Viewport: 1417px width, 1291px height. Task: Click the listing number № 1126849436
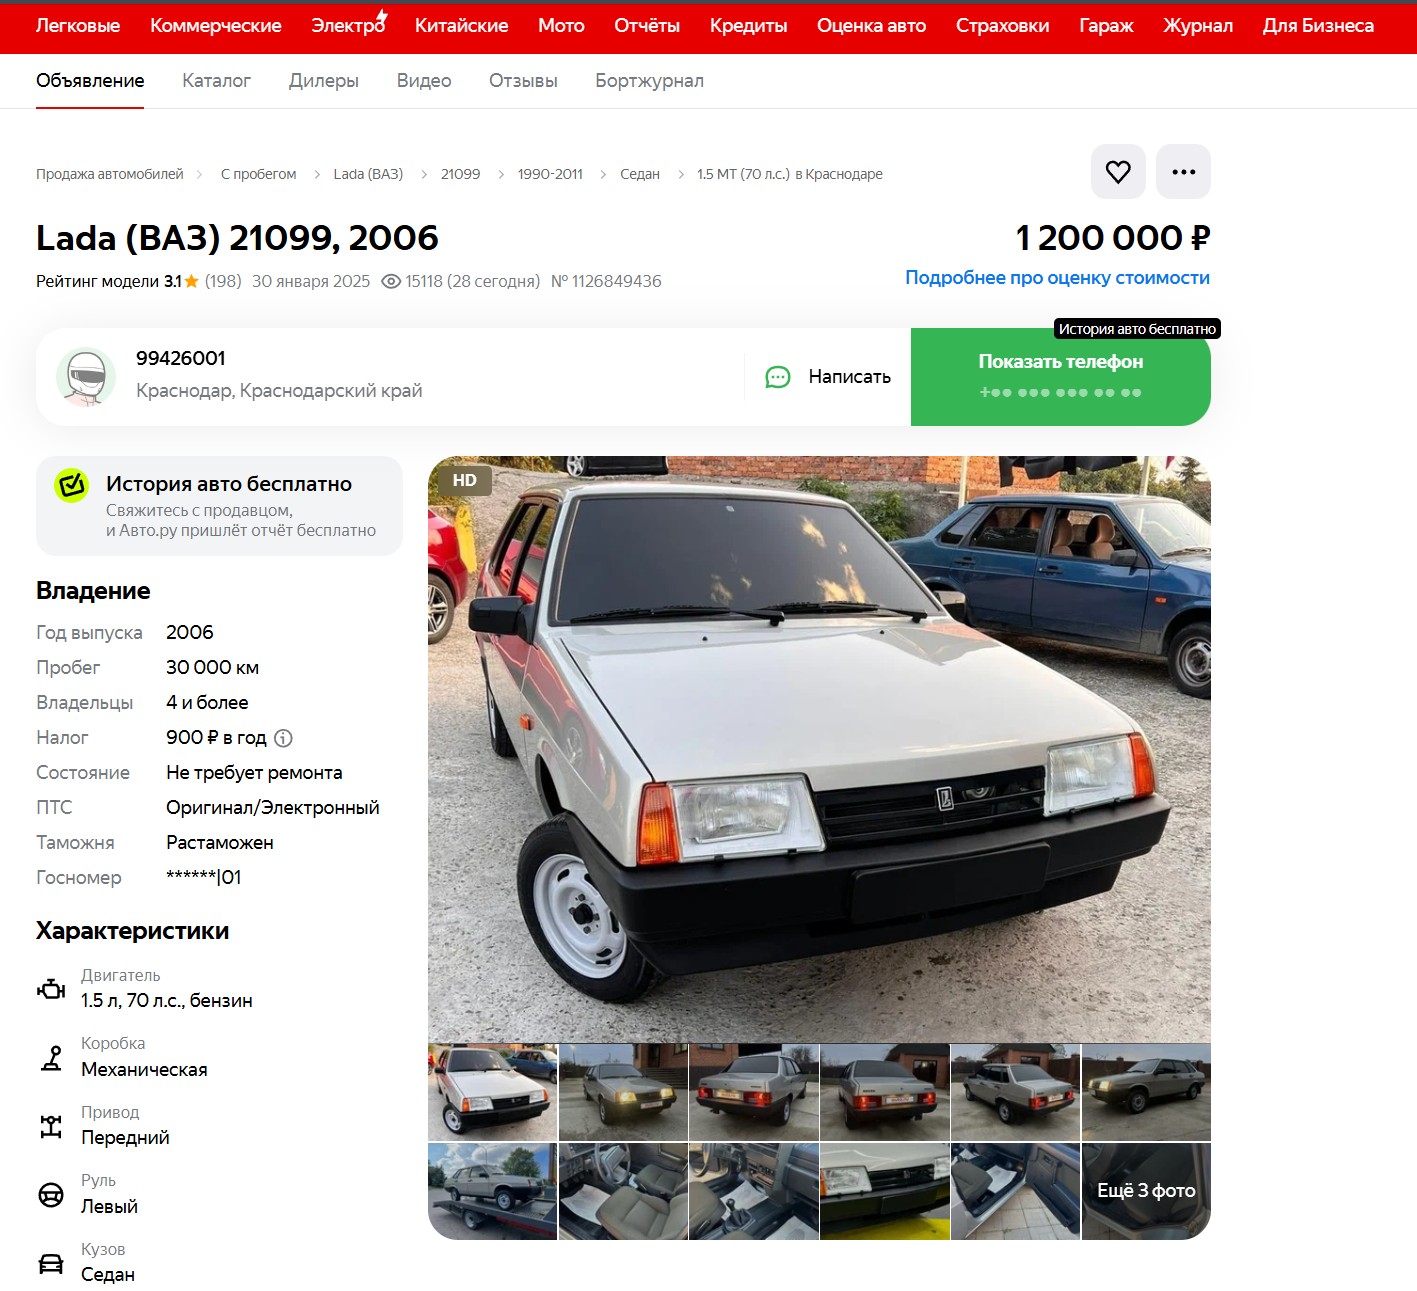tap(606, 281)
